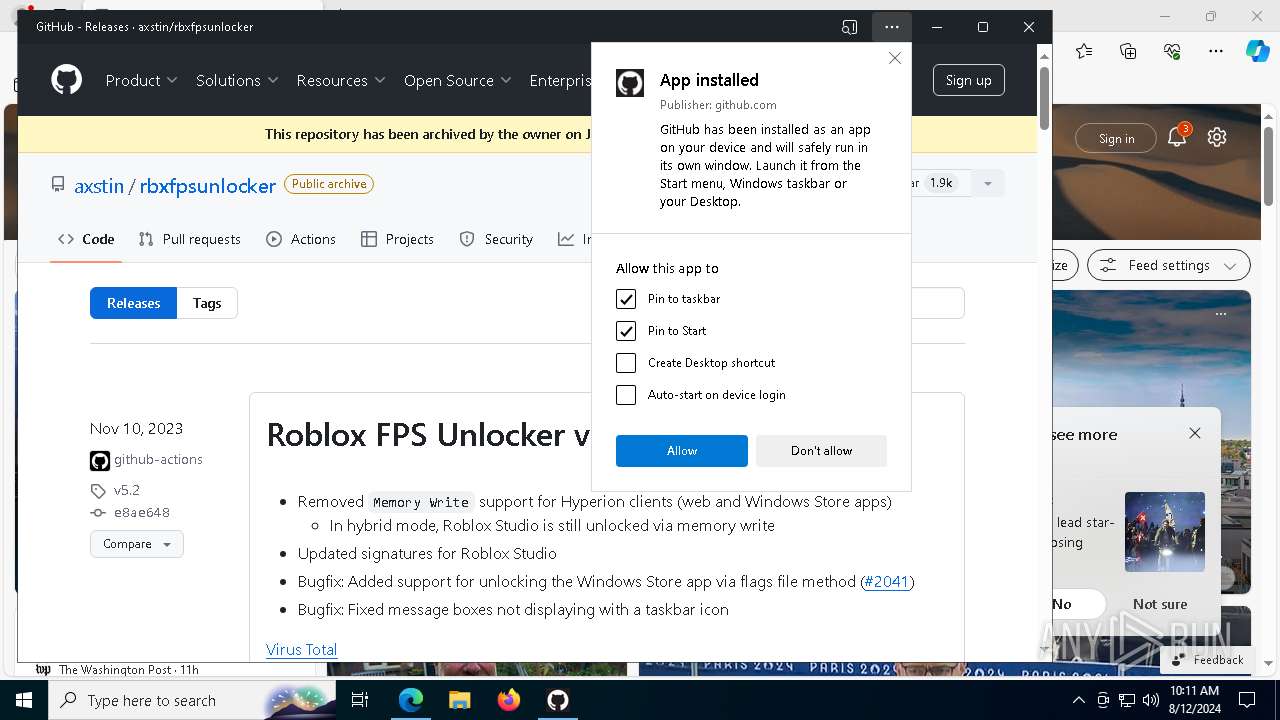Expand the Resources menu
1280x720 pixels.
tap(341, 80)
